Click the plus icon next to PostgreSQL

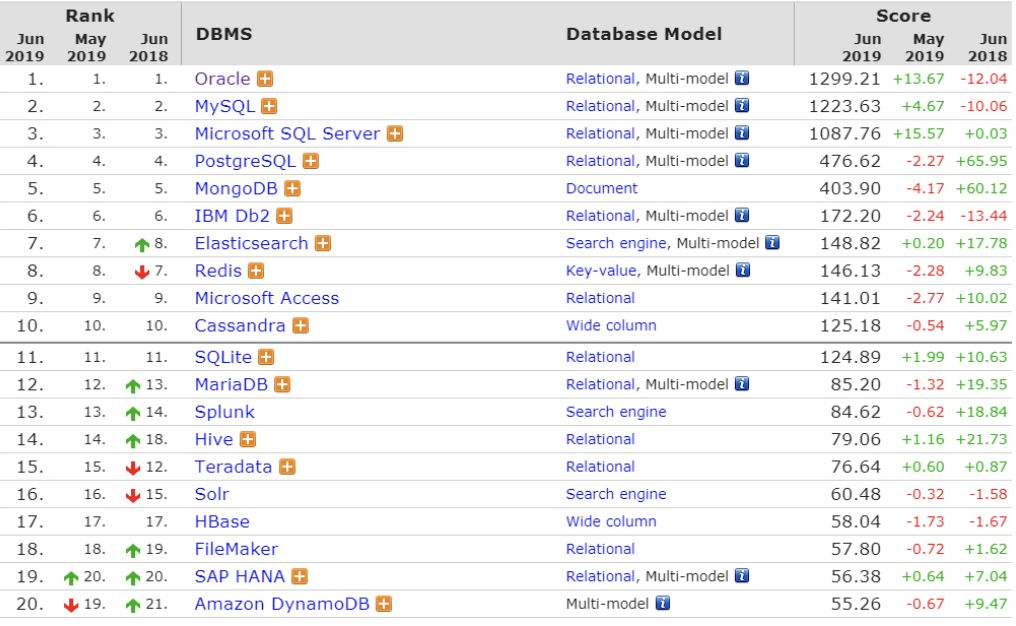(x=311, y=161)
